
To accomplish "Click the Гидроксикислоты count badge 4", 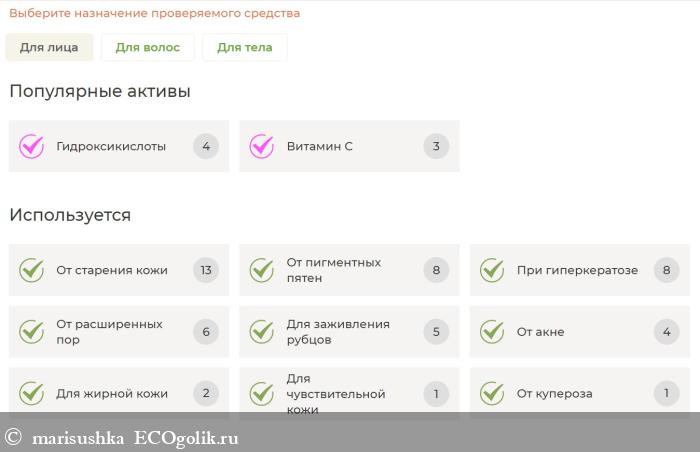I will [206, 146].
